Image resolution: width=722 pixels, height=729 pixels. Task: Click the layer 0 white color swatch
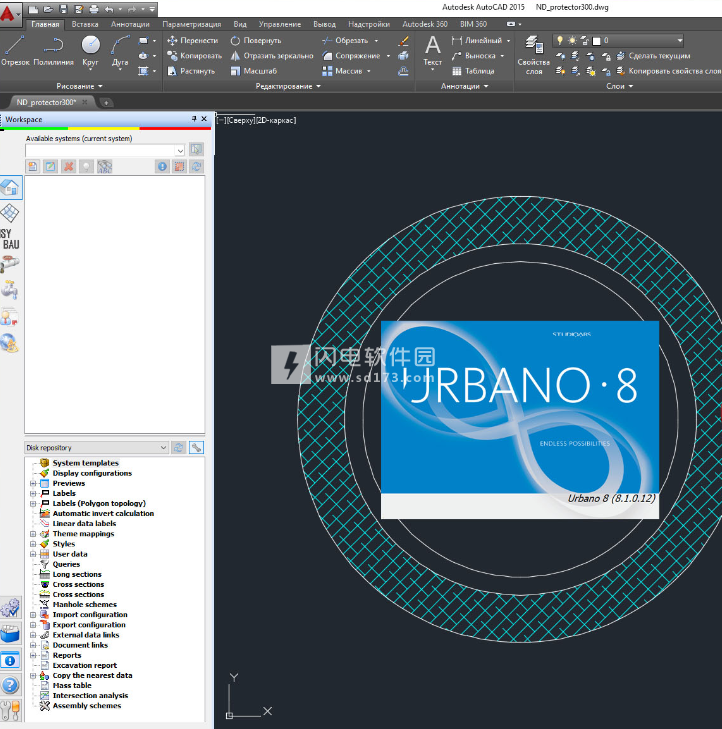[596, 41]
